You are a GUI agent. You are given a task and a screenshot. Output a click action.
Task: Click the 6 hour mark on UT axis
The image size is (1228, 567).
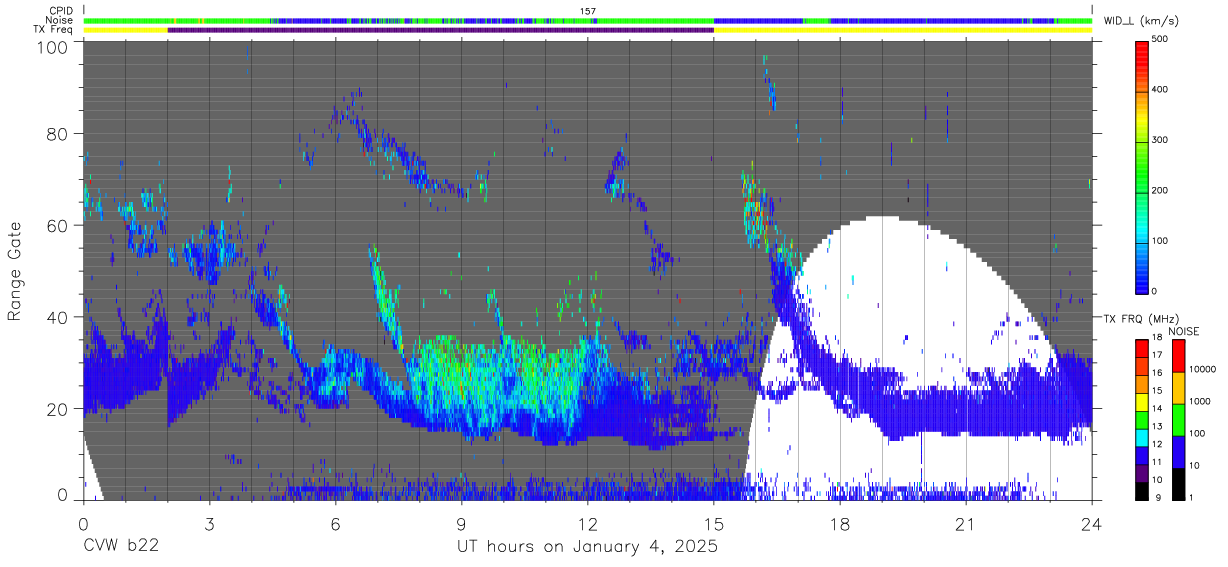pyautogui.click(x=335, y=522)
